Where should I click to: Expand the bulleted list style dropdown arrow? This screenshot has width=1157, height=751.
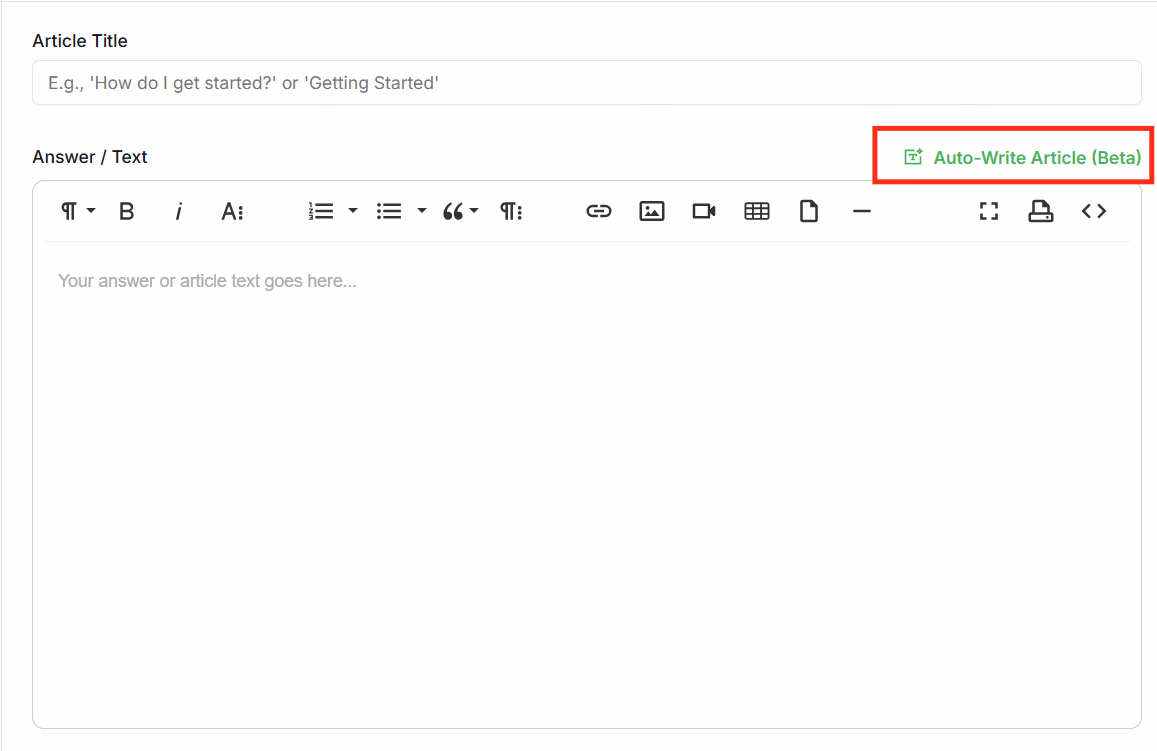[x=422, y=211]
